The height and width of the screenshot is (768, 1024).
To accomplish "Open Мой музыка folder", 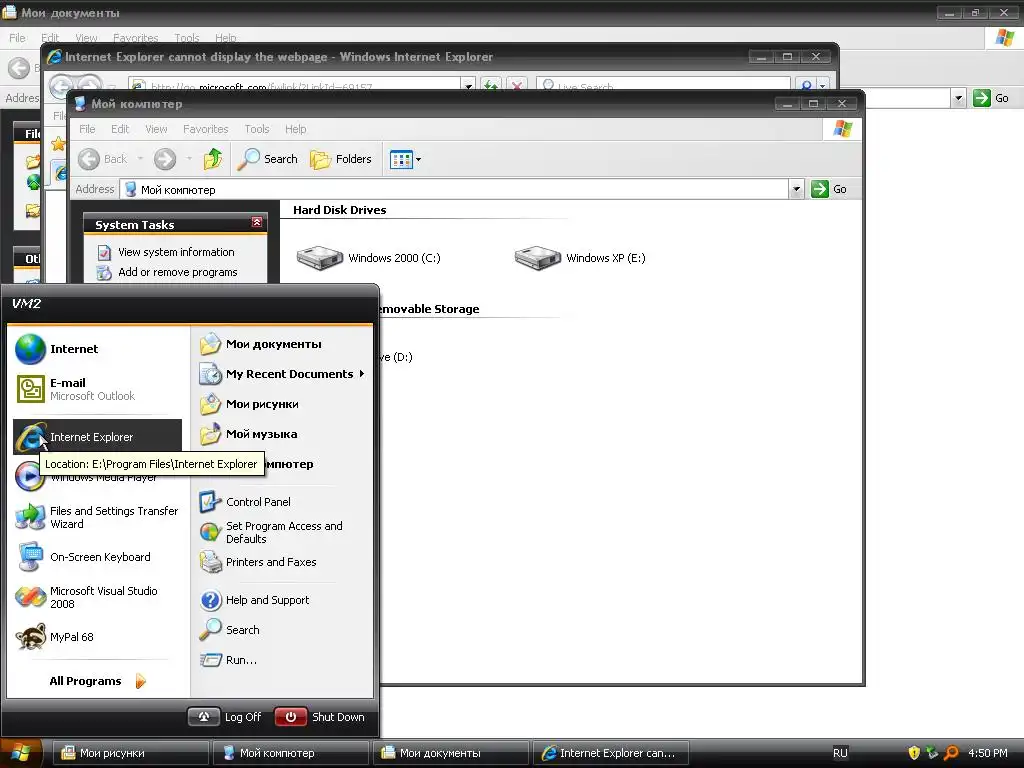I will [x=283, y=434].
